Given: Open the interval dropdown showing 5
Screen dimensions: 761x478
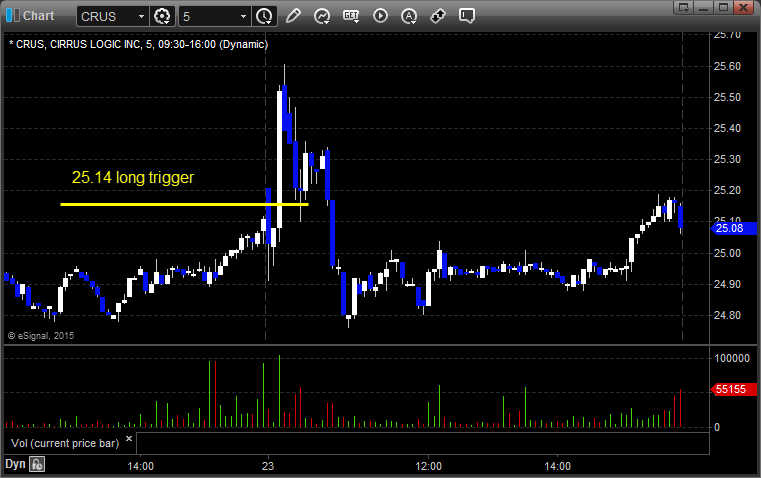Looking at the screenshot, I should click(x=215, y=16).
